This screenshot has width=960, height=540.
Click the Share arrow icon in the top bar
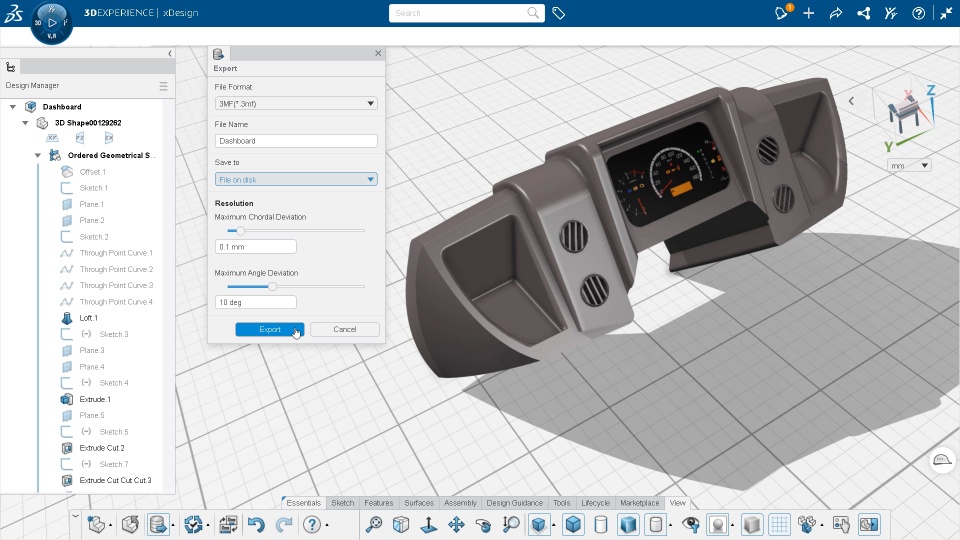pos(836,13)
